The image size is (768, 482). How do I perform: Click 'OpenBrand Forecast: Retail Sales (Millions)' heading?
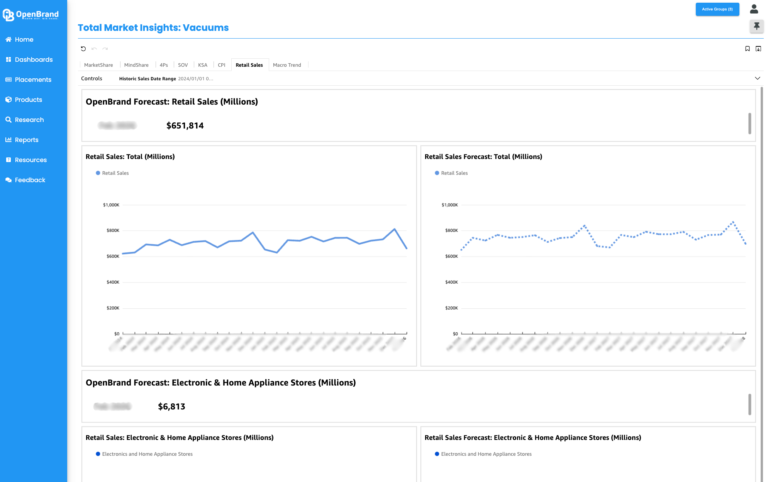tap(172, 101)
